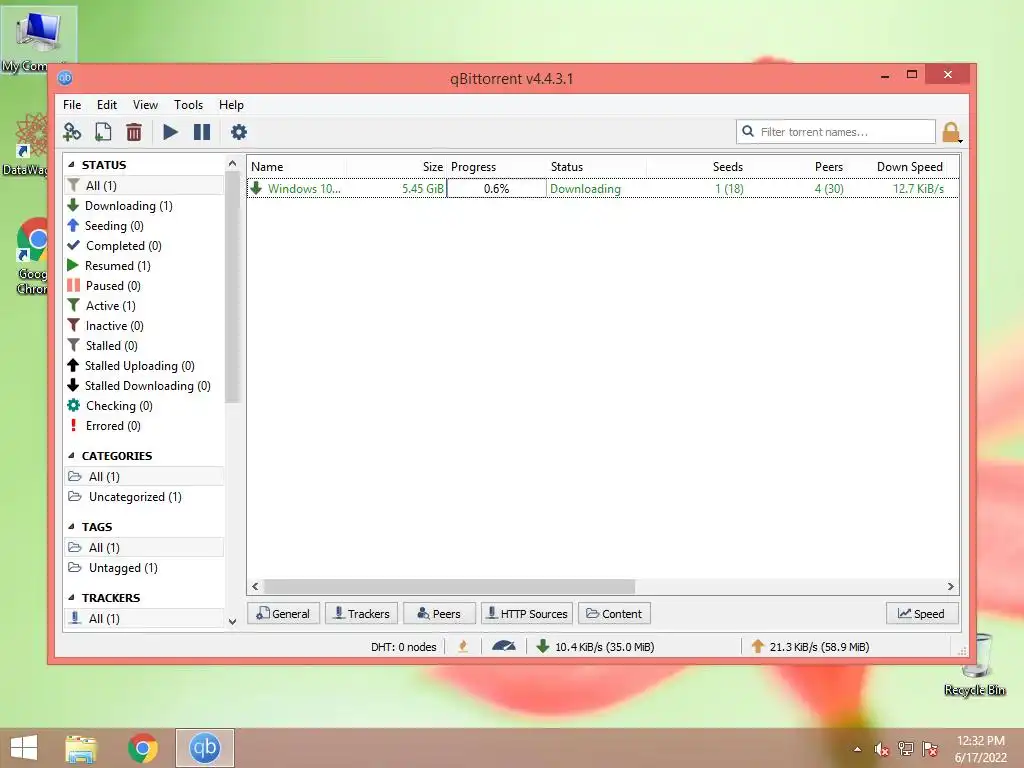Click the green download arrow in status bar
Viewport: 1024px width, 768px height.
pyautogui.click(x=542, y=647)
